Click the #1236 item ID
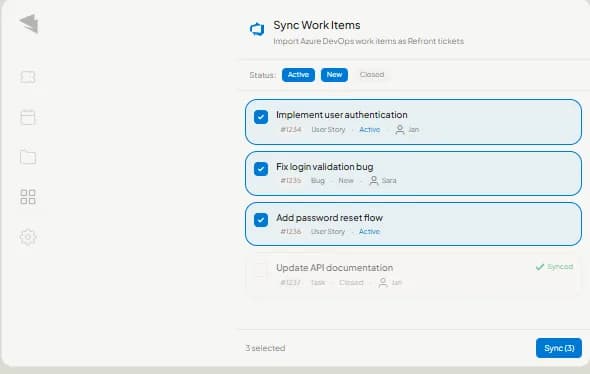The image size is (590, 374). (x=291, y=231)
